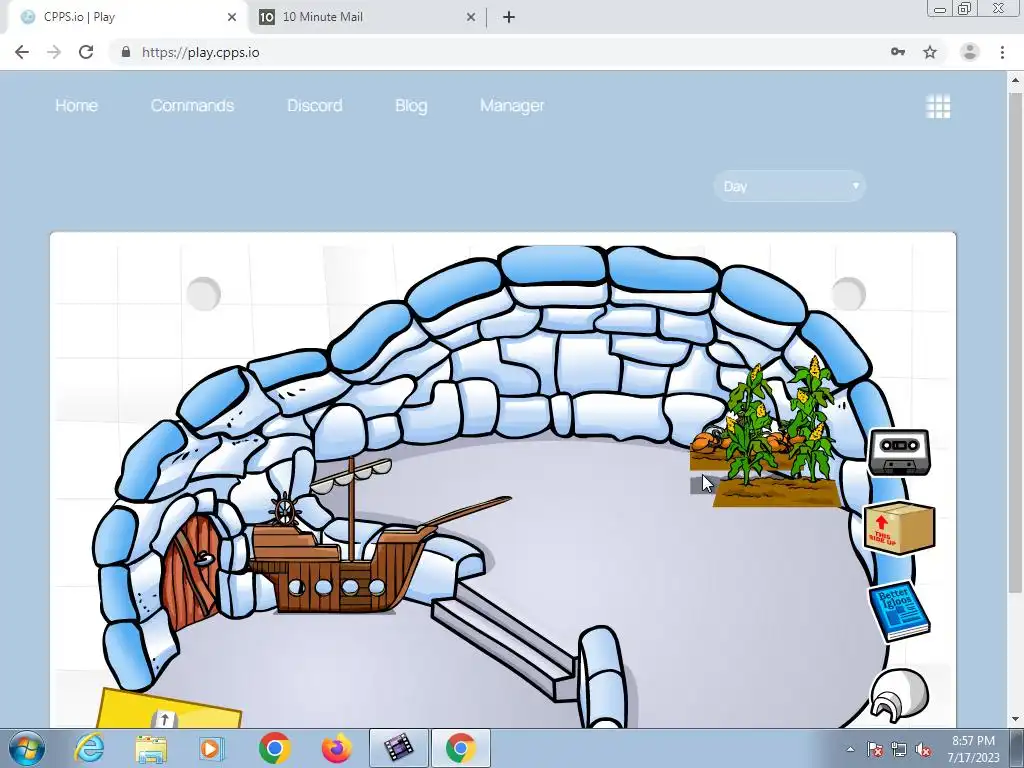Open the Blog menu item
The height and width of the screenshot is (768, 1024).
coord(411,105)
